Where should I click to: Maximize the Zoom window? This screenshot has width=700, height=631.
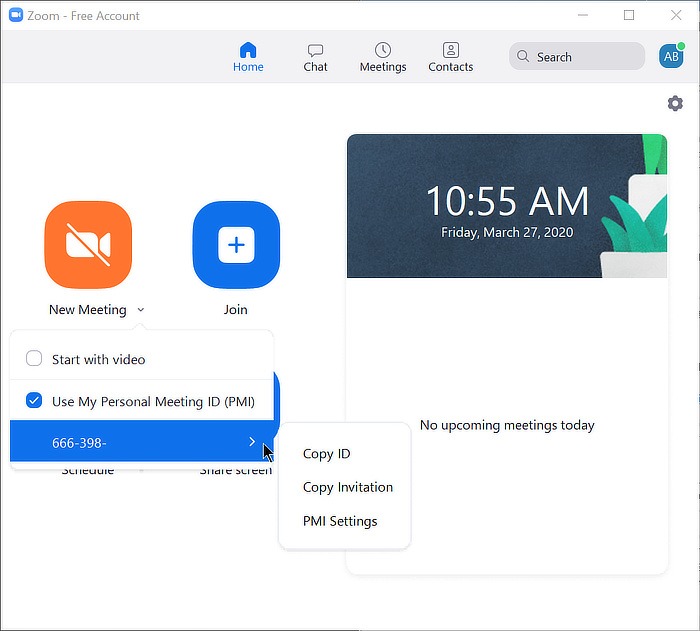(629, 15)
